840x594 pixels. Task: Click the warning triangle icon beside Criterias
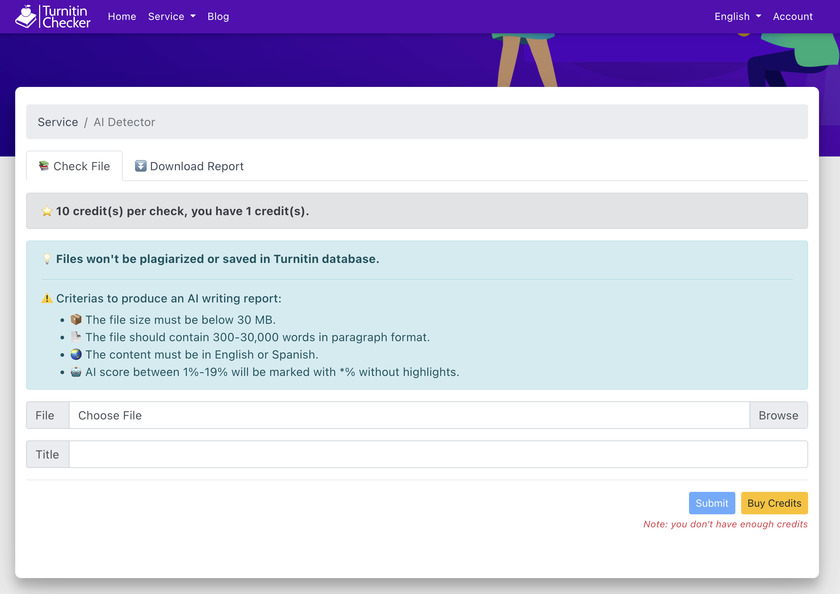47,298
